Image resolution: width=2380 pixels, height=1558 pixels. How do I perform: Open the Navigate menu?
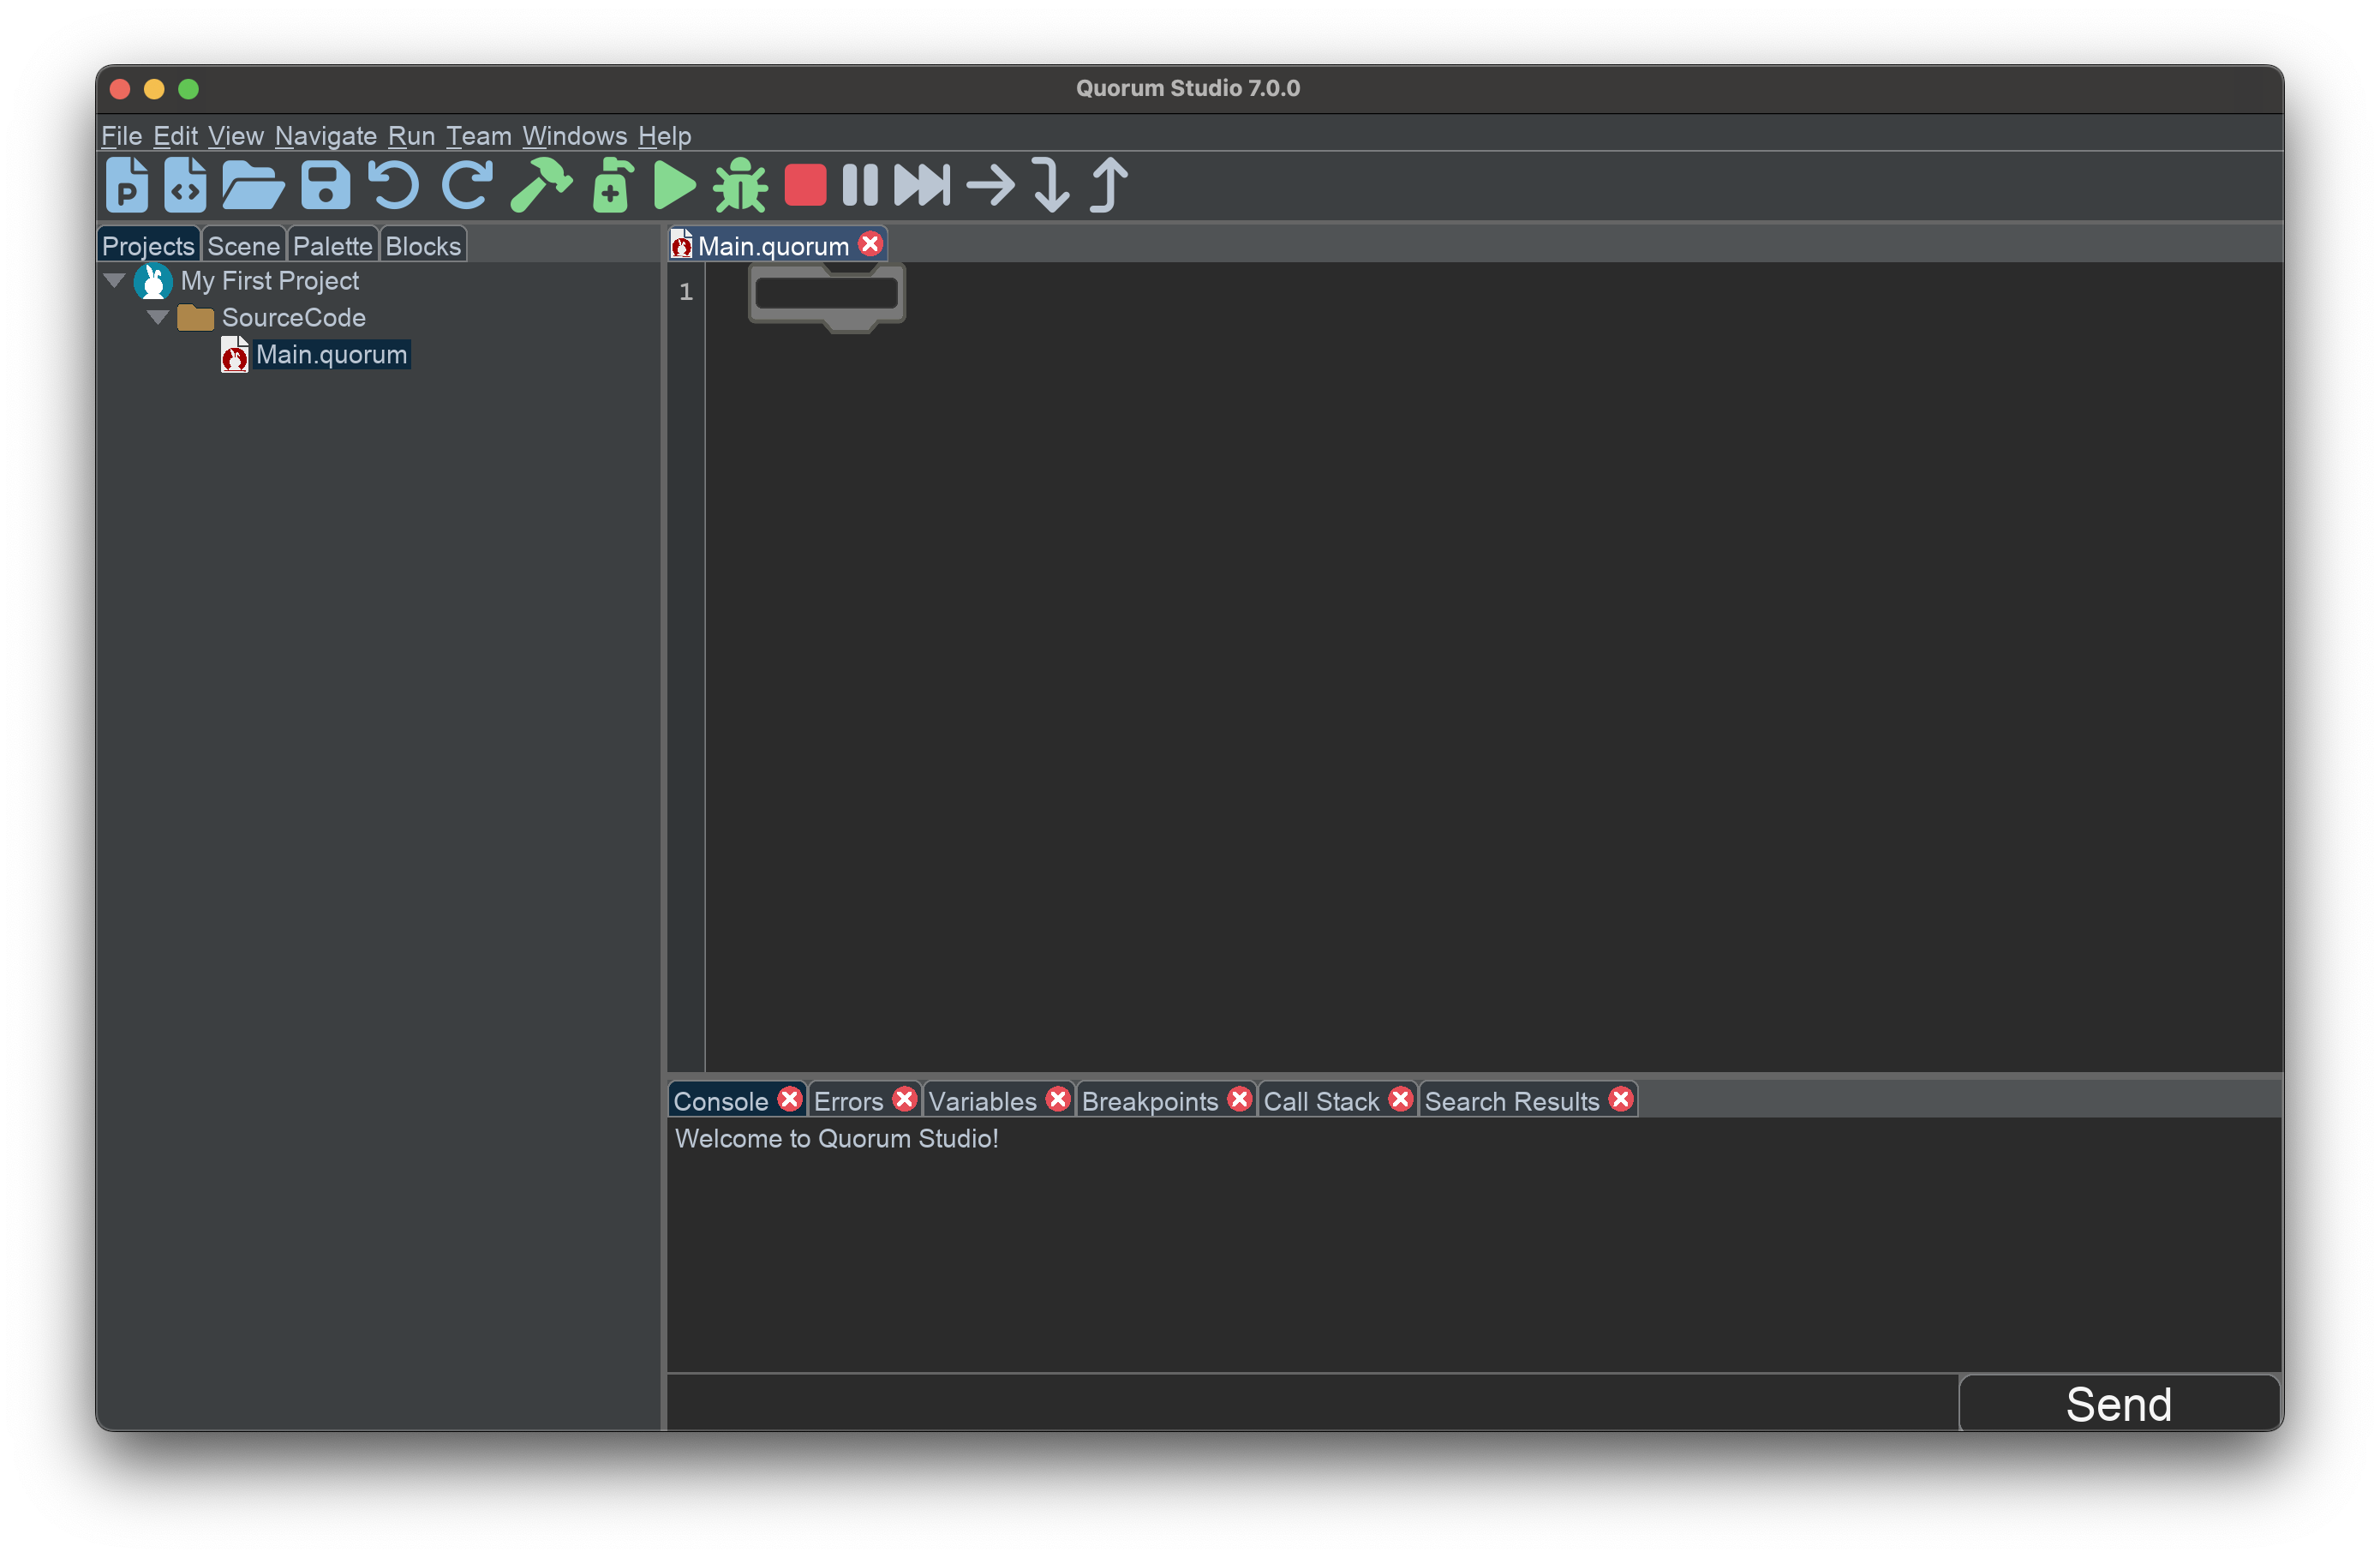pos(326,136)
